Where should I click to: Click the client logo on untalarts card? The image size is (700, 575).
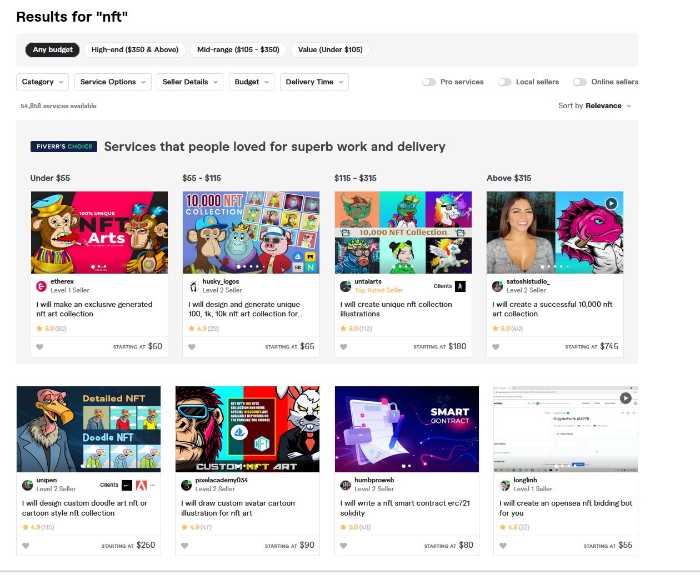click(460, 286)
